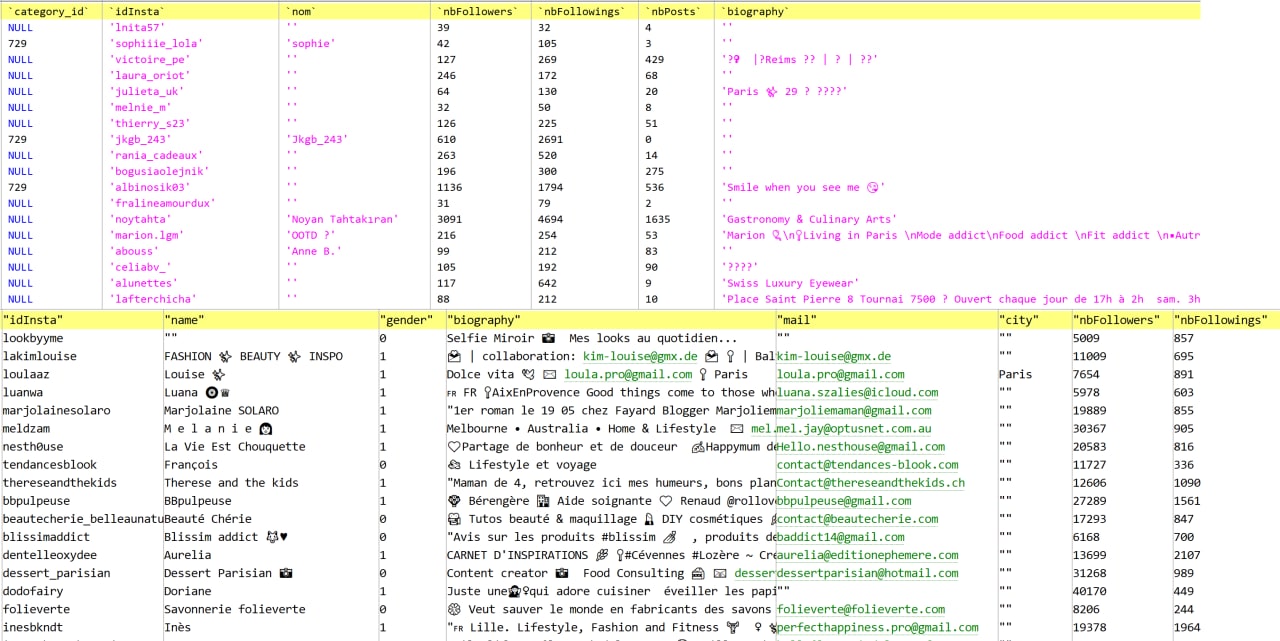The height and width of the screenshot is (641, 1280).
Task: Open the mel.jay@optusnet.com.au email link
Action: 854,428
